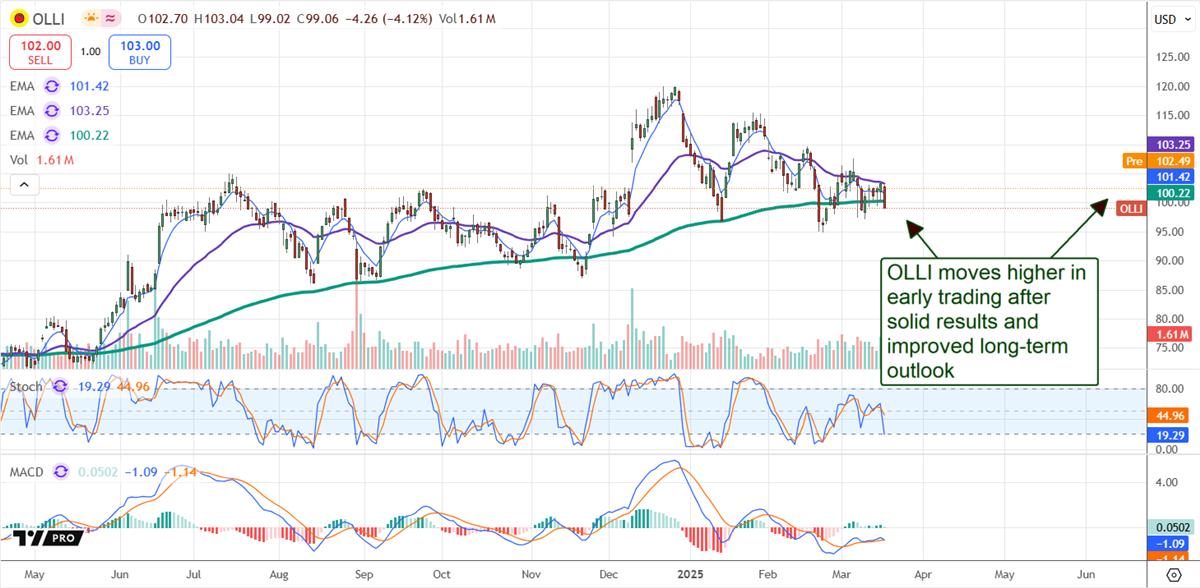The height and width of the screenshot is (588, 1200).
Task: Click the OLLI symbol logo icon
Action: click(x=18, y=18)
